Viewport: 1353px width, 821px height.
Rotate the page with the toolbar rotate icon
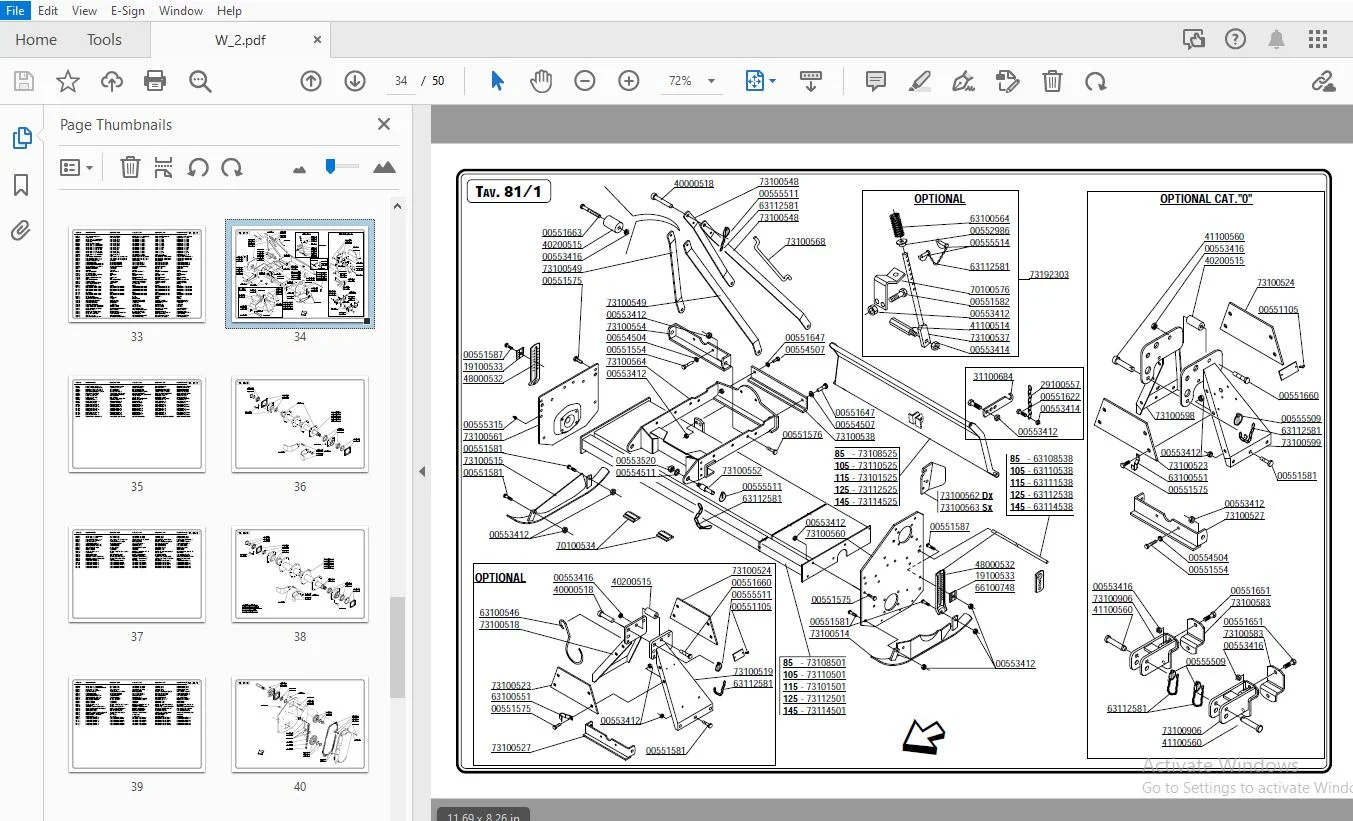pos(1096,81)
